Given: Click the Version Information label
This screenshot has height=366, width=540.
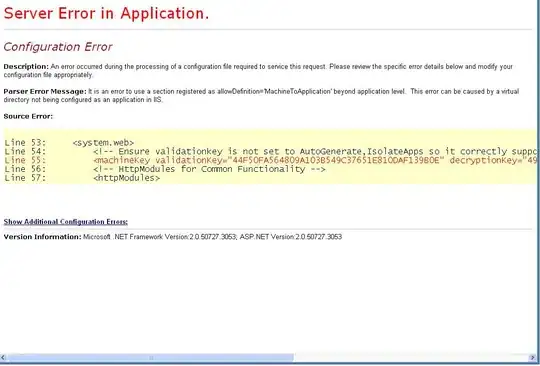Looking at the screenshot, I should pyautogui.click(x=42, y=237).
